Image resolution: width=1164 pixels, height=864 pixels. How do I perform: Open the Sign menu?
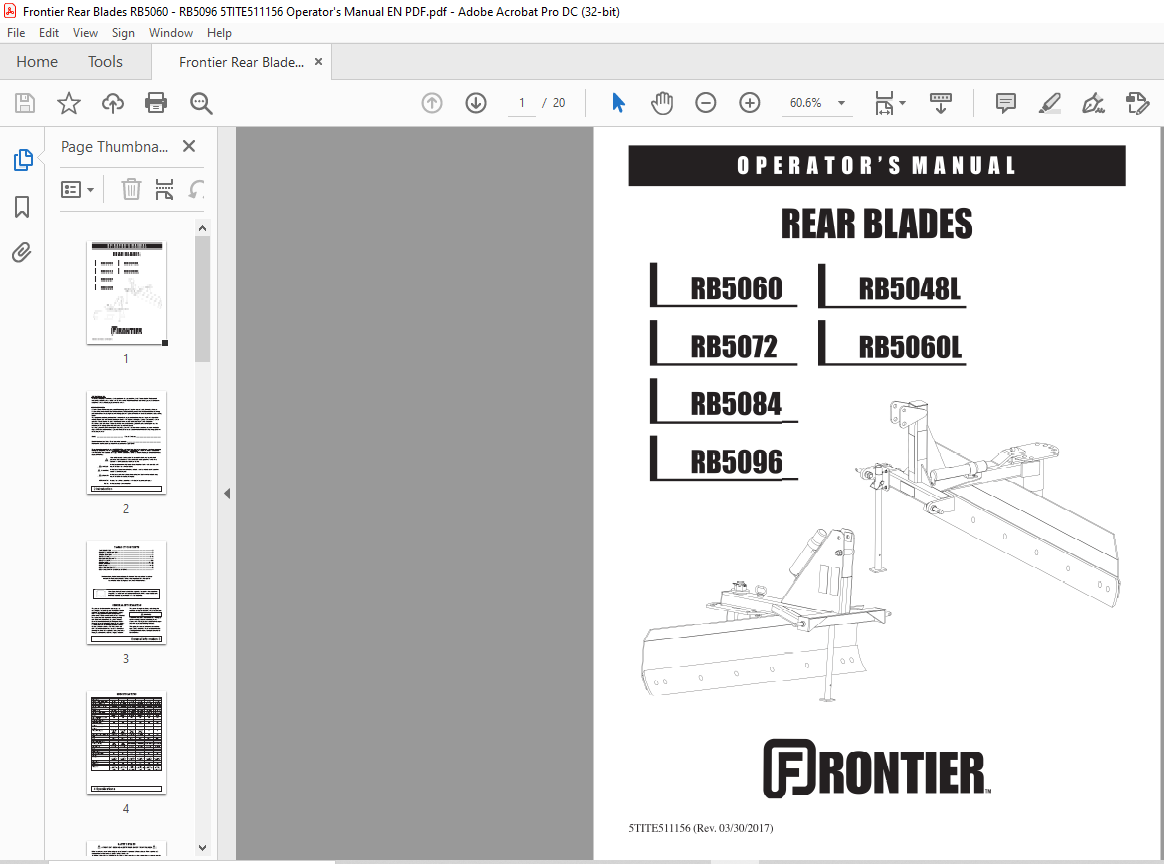pos(123,33)
